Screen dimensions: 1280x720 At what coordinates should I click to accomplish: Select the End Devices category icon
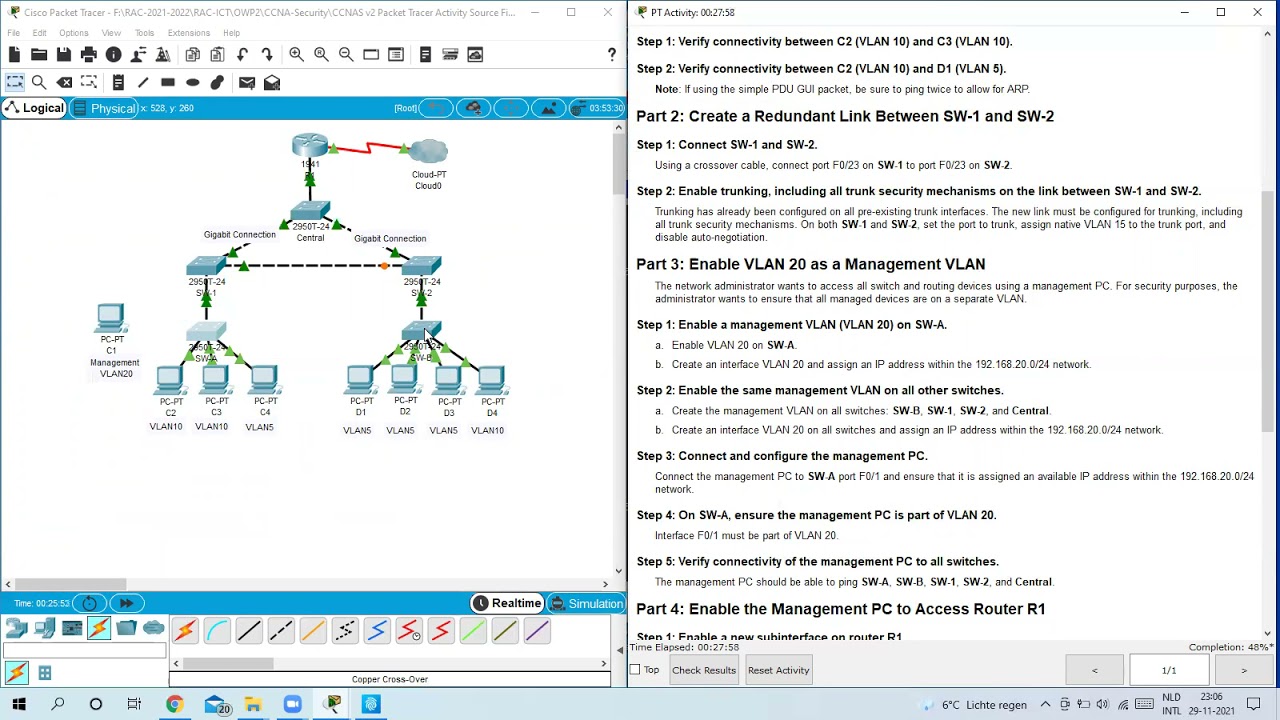point(44,628)
